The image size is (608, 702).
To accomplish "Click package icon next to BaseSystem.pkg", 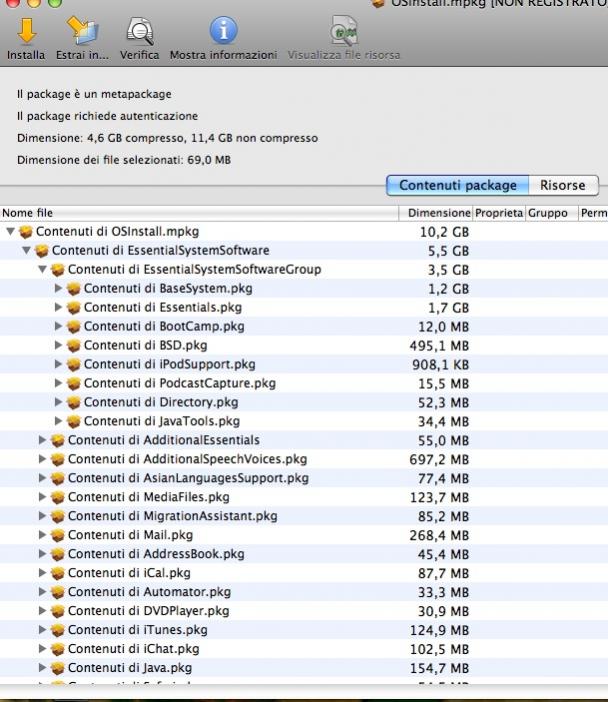I will [x=73, y=289].
